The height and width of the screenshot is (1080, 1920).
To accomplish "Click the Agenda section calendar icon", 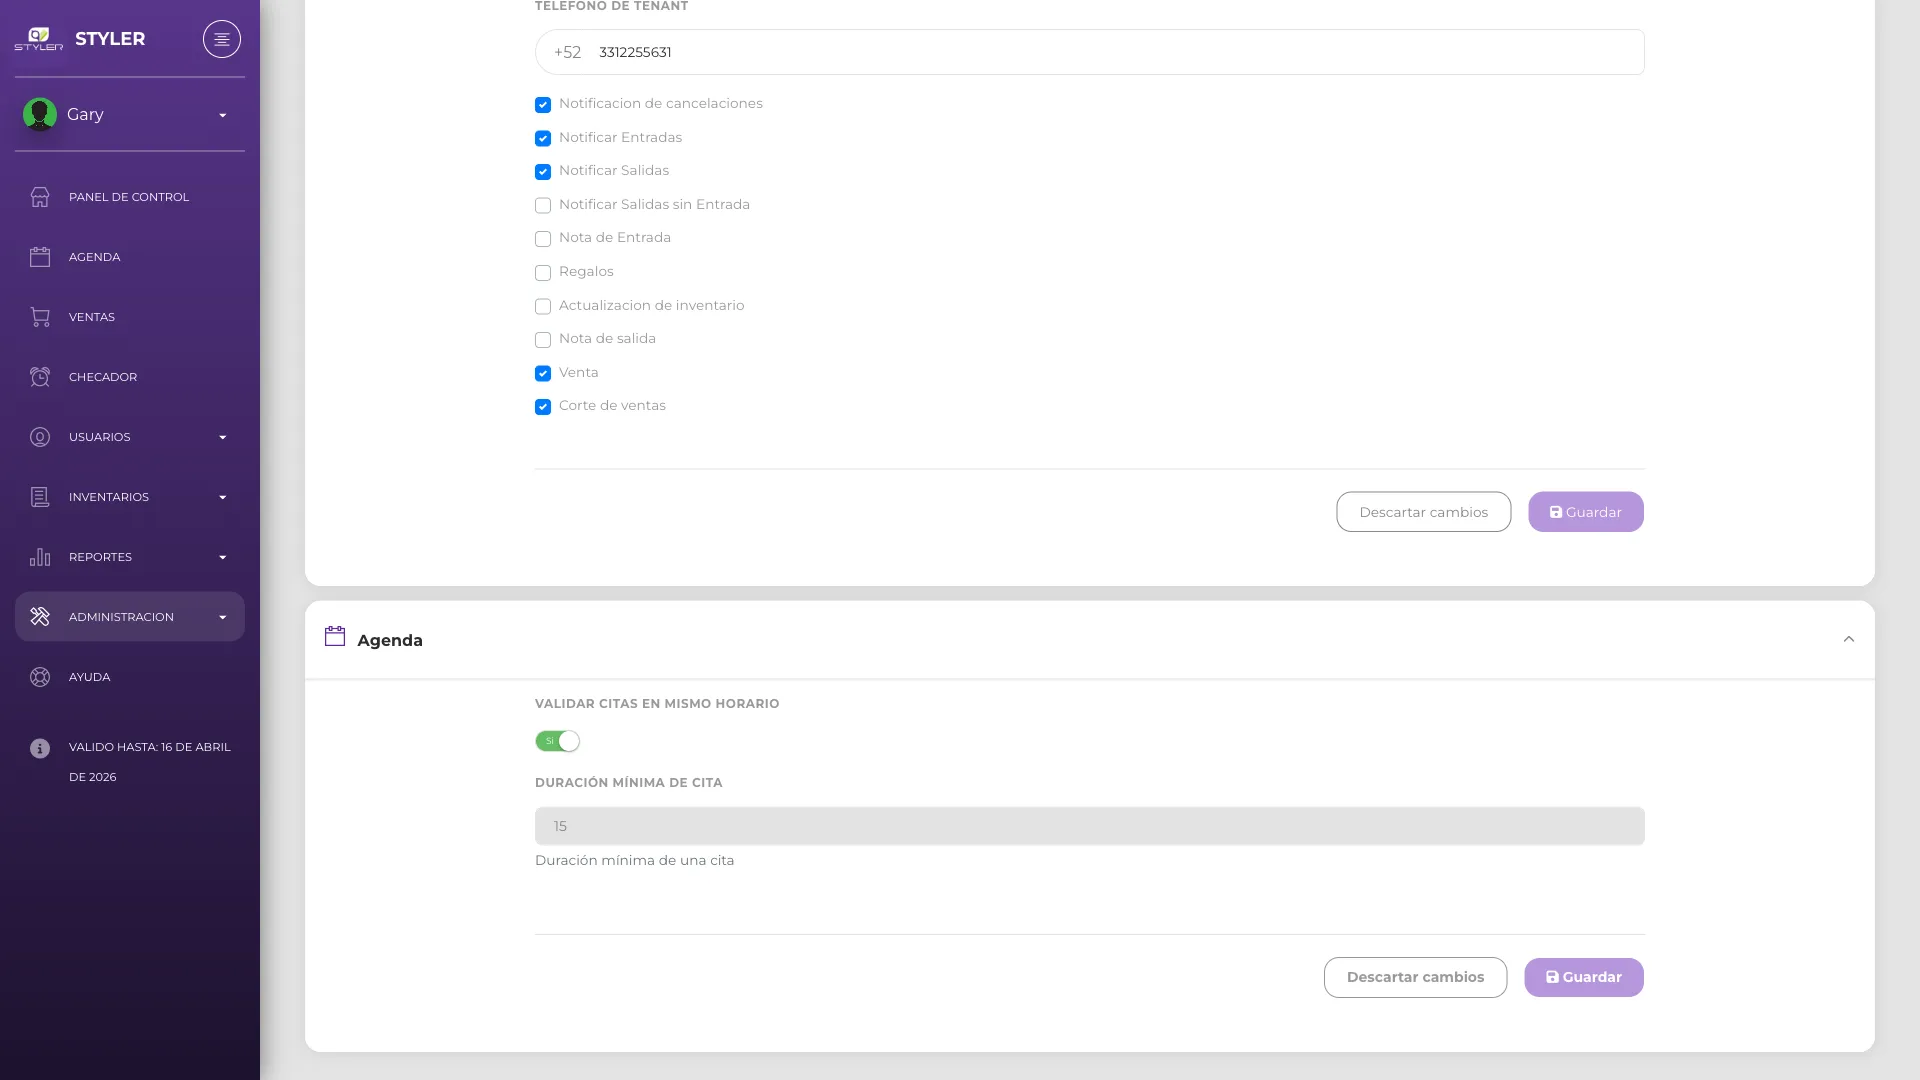I will (x=335, y=636).
